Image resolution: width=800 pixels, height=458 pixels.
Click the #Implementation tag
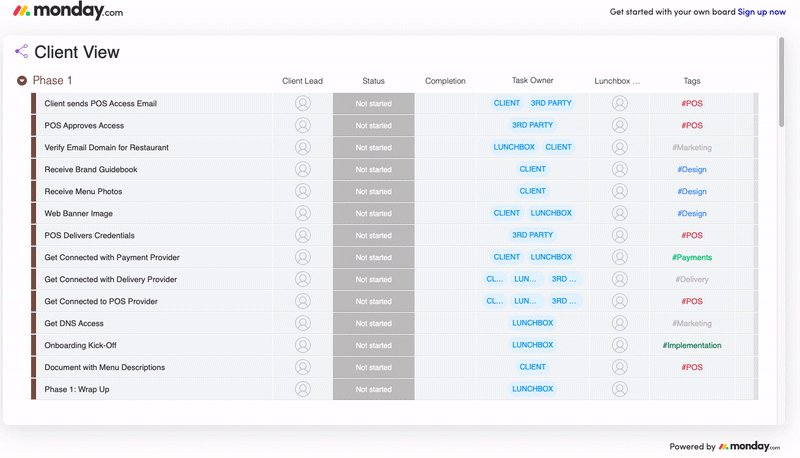tap(692, 345)
